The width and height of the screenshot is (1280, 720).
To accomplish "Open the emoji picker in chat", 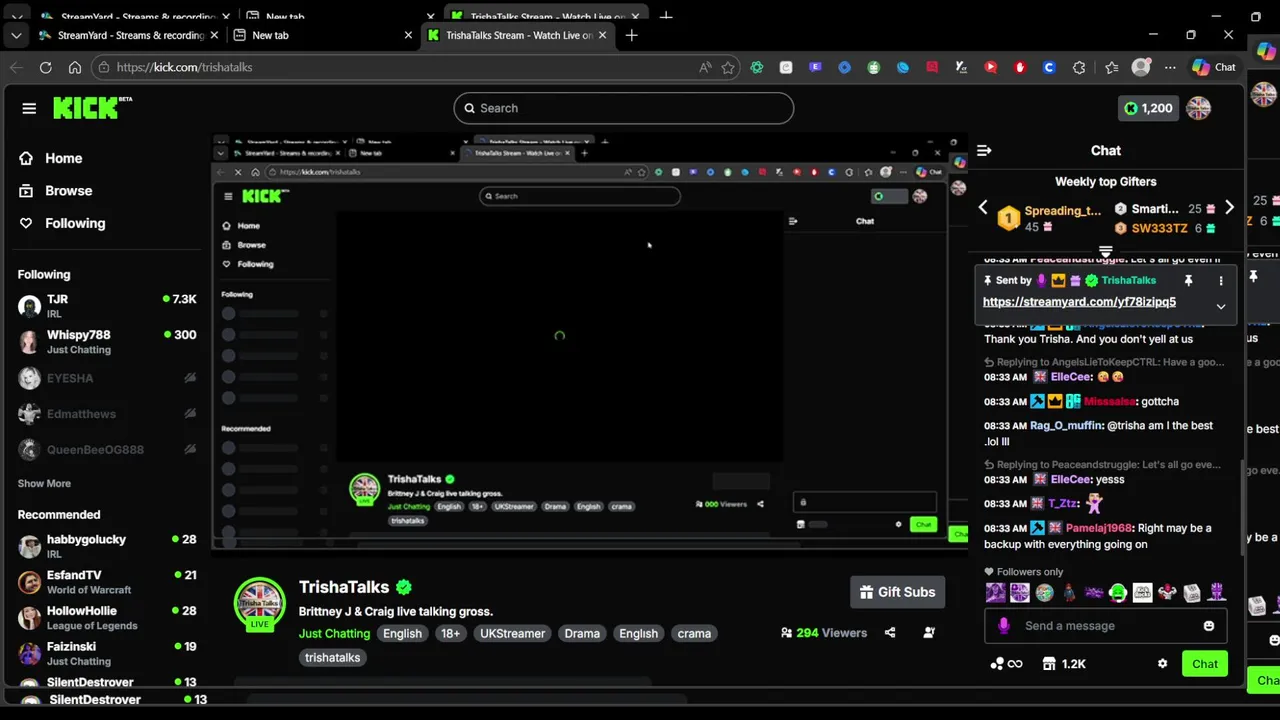I will [1209, 626].
